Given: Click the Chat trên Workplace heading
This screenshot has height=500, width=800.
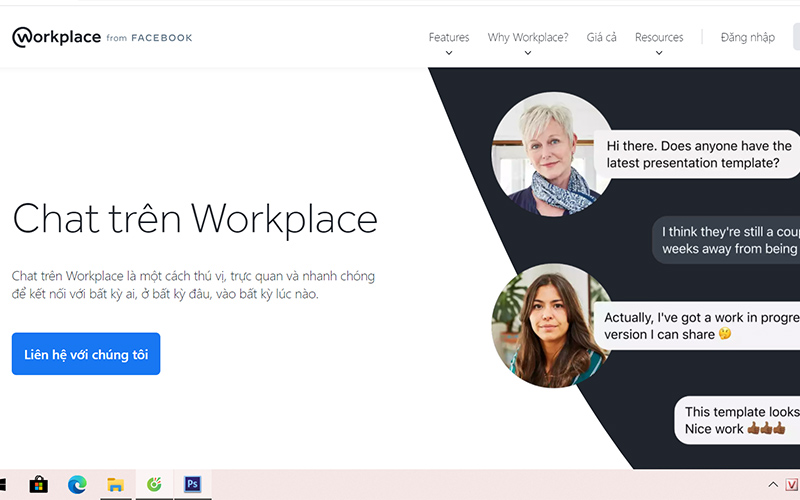Looking at the screenshot, I should point(194,219).
